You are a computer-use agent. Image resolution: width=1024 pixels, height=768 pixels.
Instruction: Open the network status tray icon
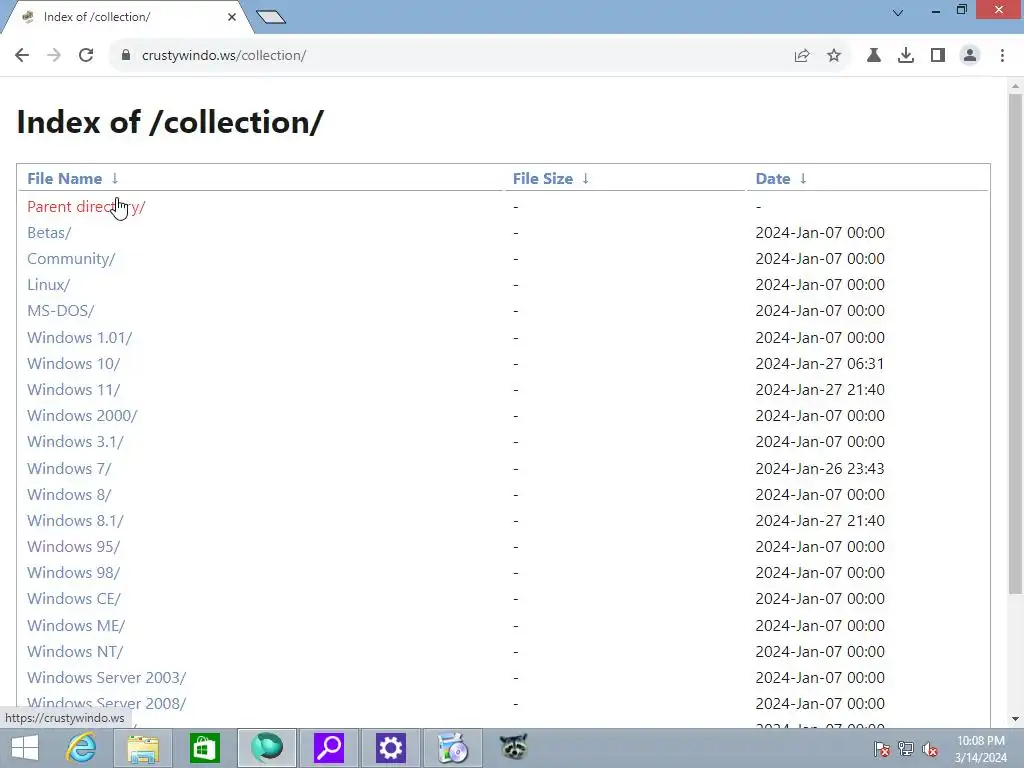tap(906, 749)
